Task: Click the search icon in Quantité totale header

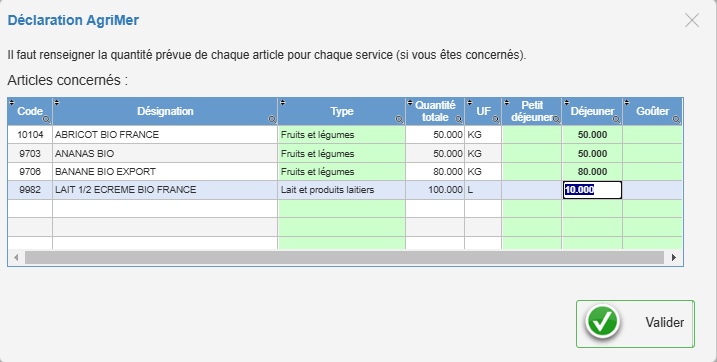Action: pyautogui.click(x=459, y=119)
